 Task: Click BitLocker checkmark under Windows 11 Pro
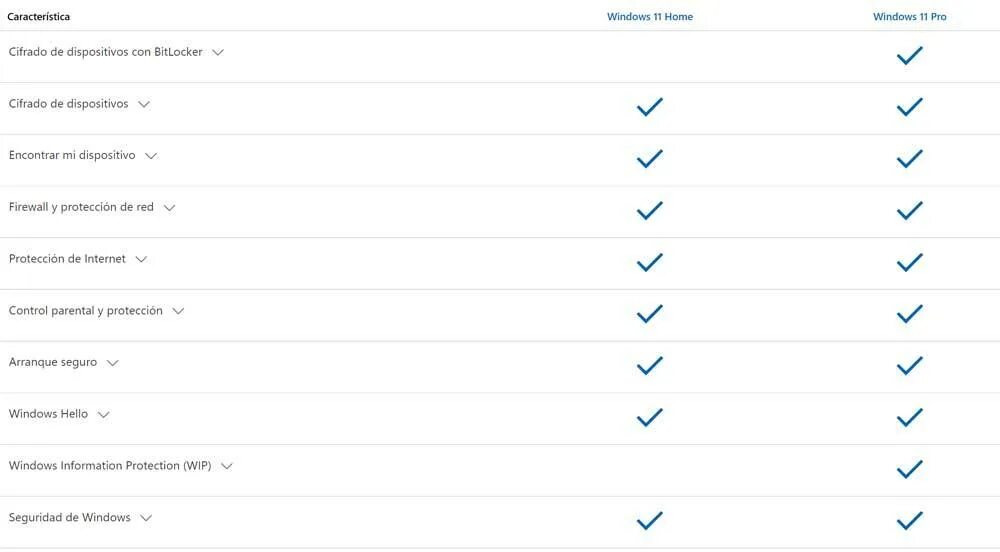pos(909,56)
